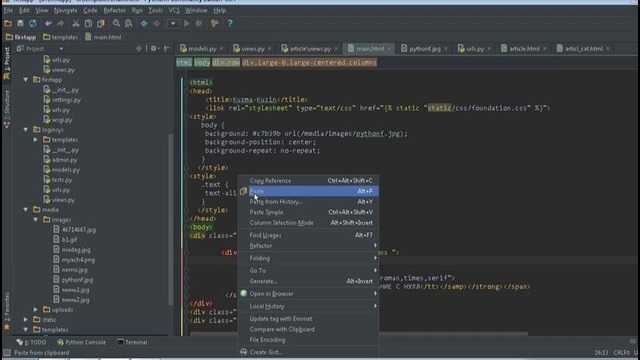Collapse the images folder
The image size is (640, 360).
36,220
